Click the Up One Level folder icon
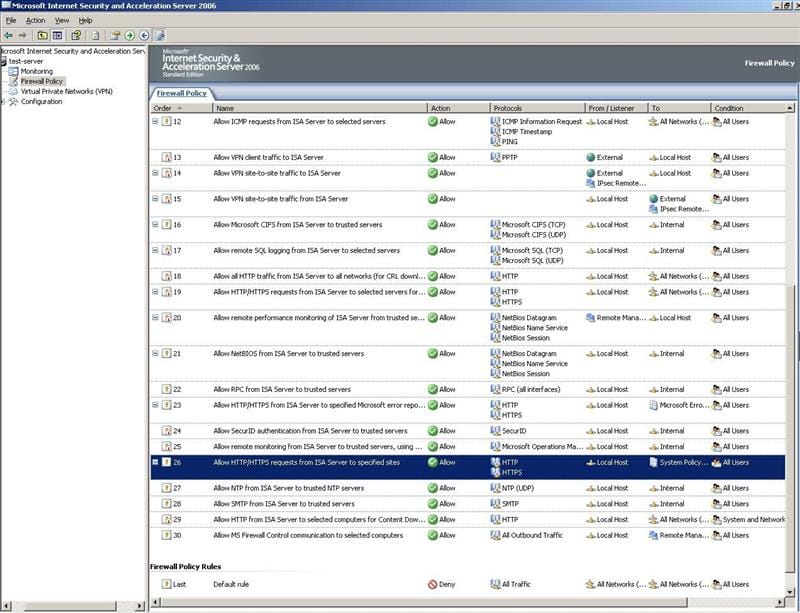 point(42,35)
